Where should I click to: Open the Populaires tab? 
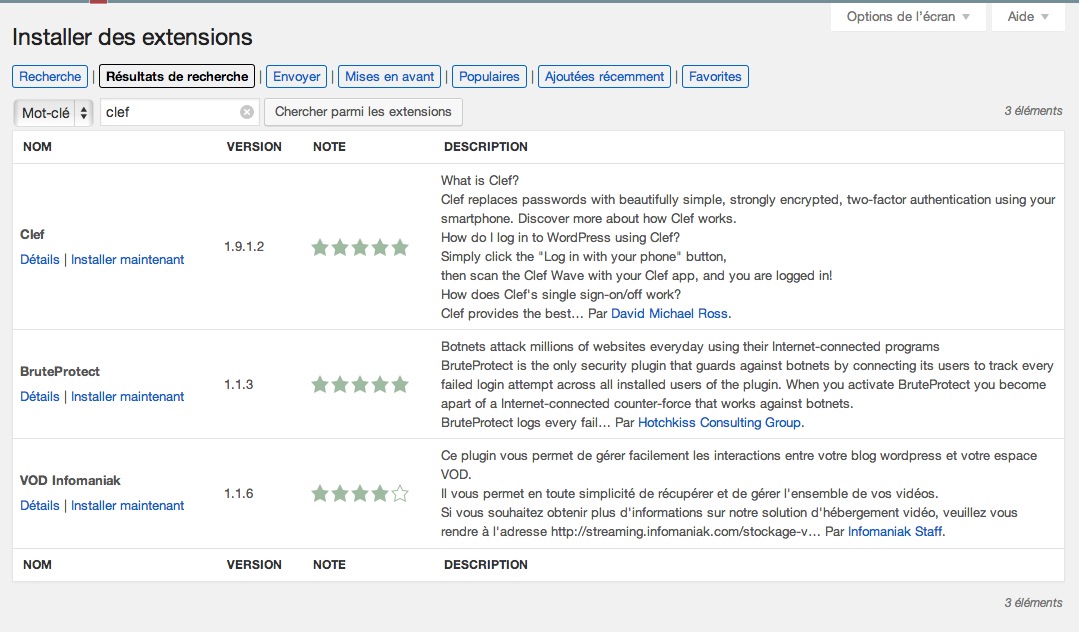(489, 77)
